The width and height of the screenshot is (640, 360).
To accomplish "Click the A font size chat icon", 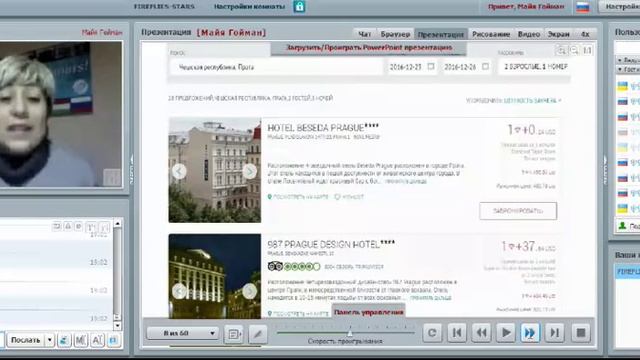I will coord(98,340).
